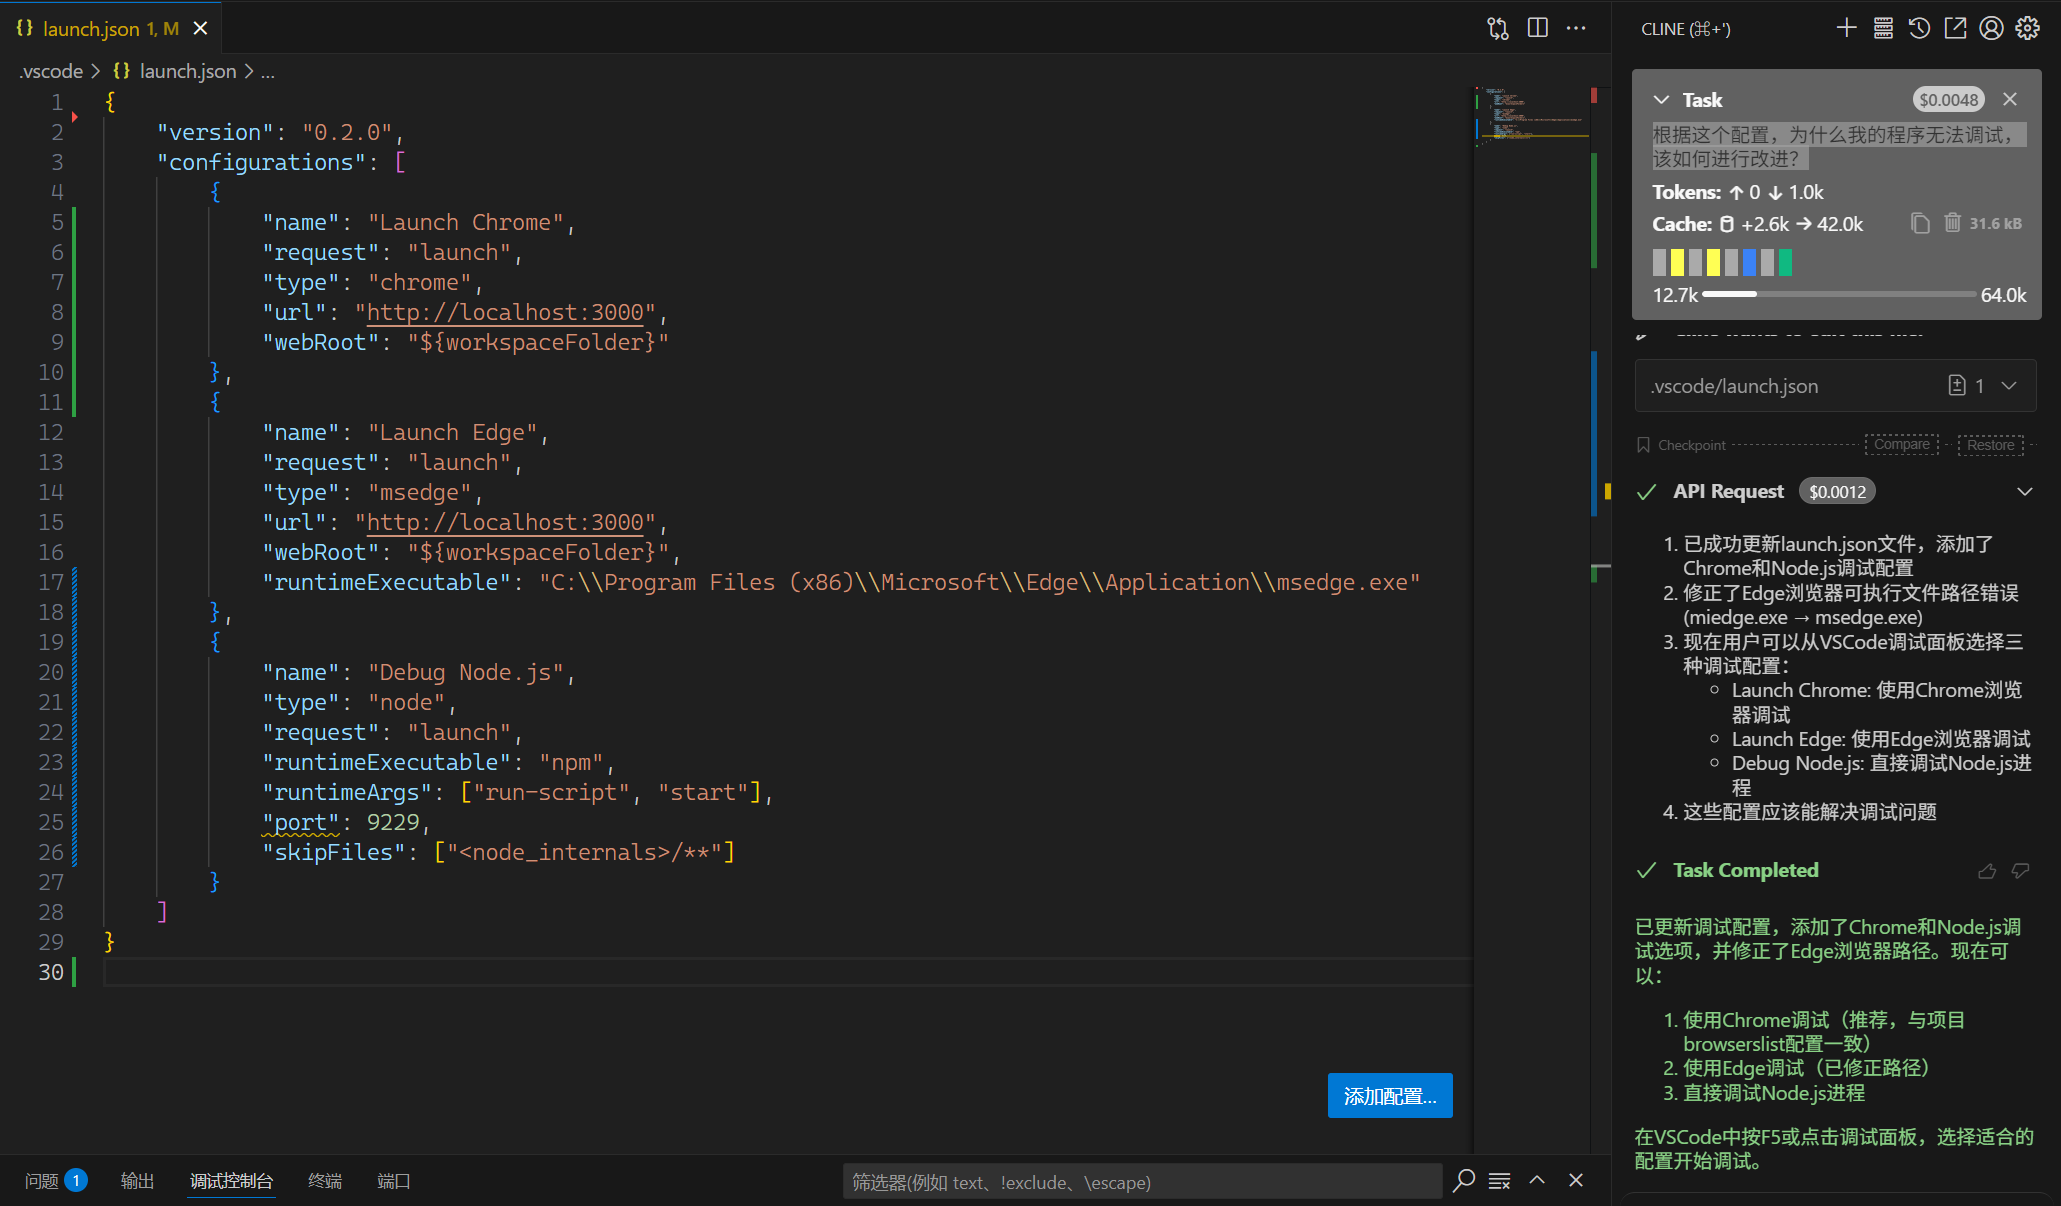2061x1206 pixels.
Task: Give thumbs down on Task Completed
Action: tap(2022, 871)
